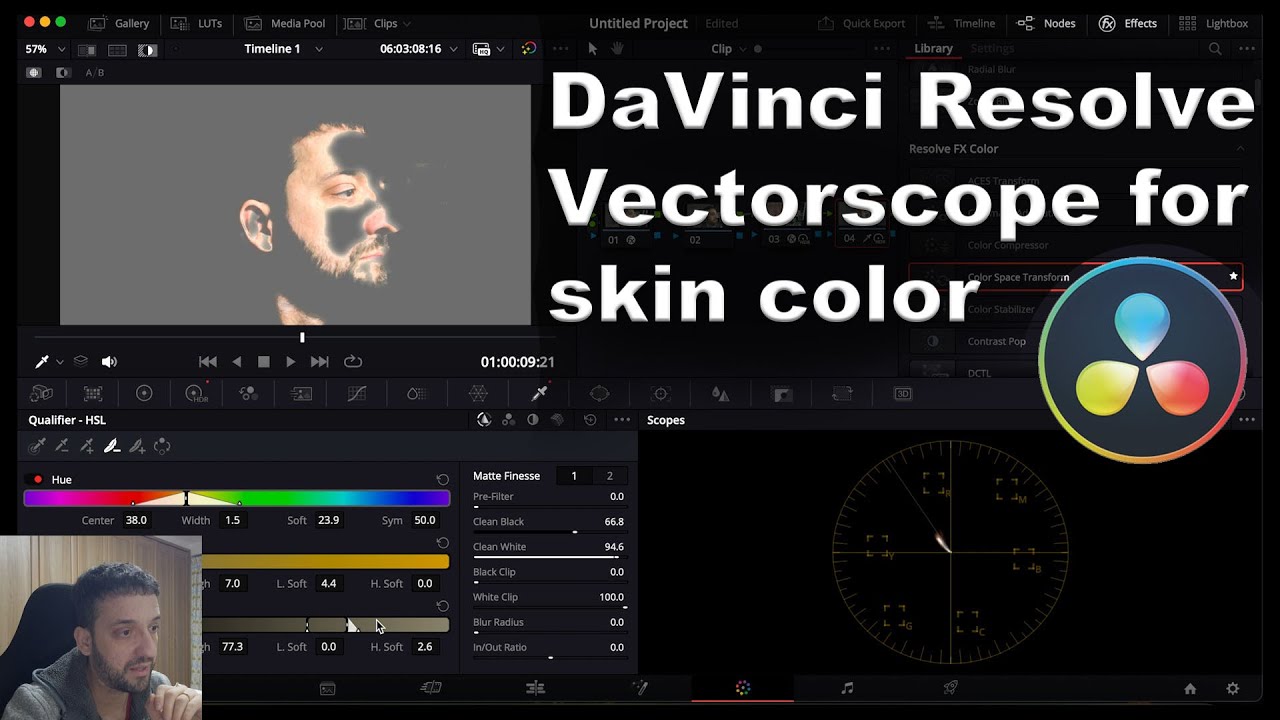Jump to first frame
Screen dimensions: 1280x720
point(208,362)
